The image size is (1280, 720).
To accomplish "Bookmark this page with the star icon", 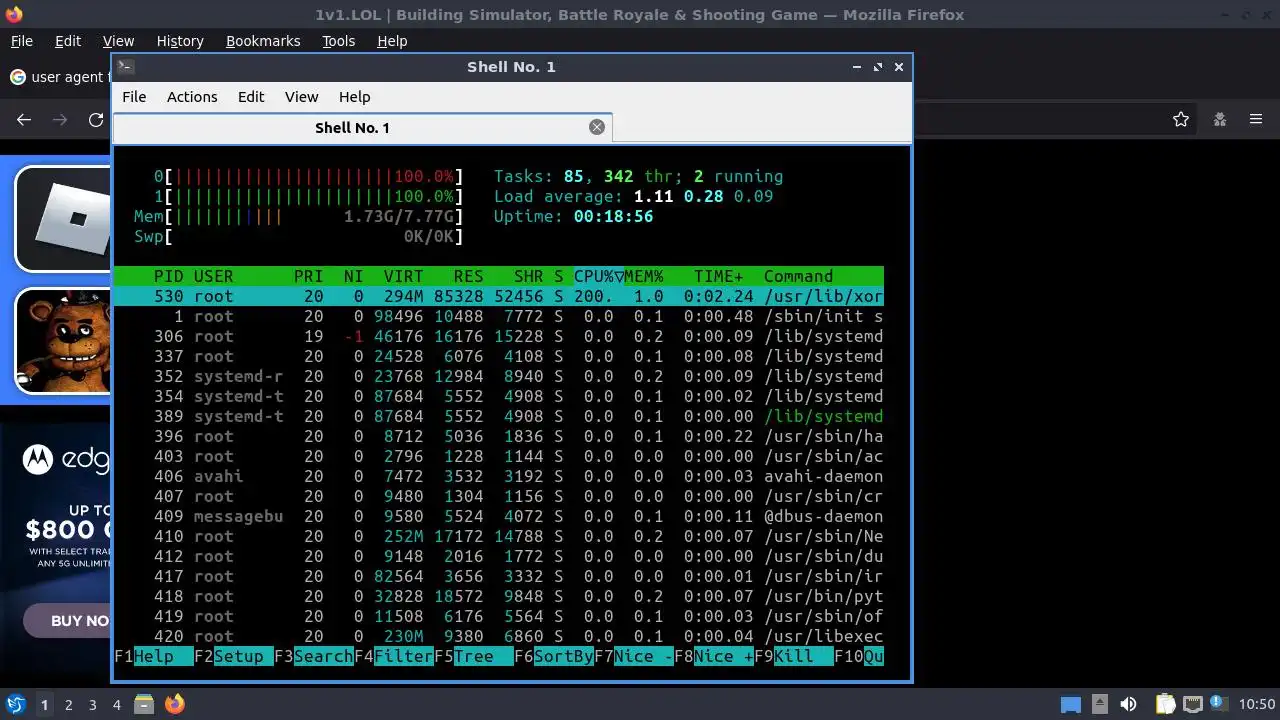I will tap(1181, 119).
